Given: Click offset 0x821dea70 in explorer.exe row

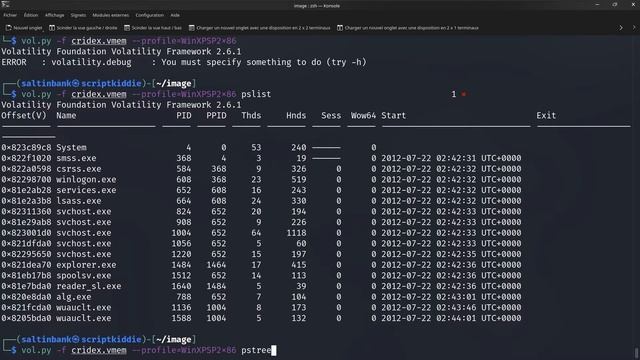Looking at the screenshot, I should pyautogui.click(x=26, y=264).
